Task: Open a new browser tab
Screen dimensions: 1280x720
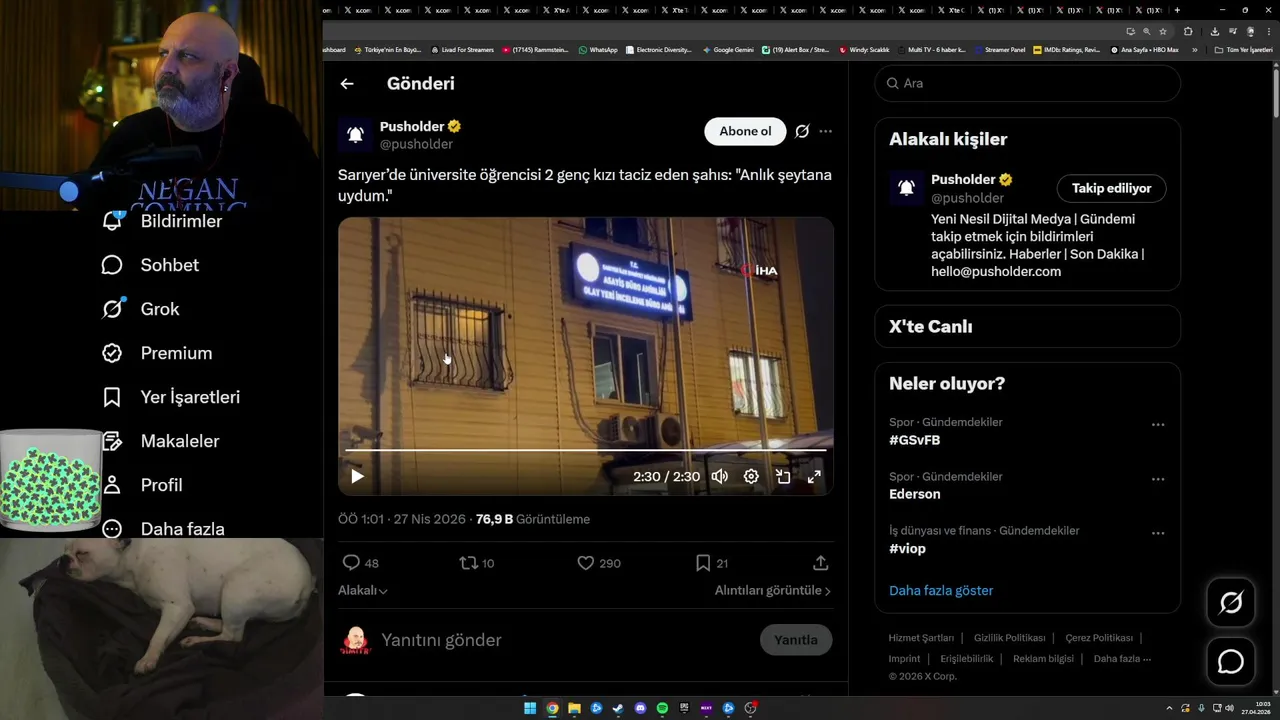Action: [x=1177, y=10]
